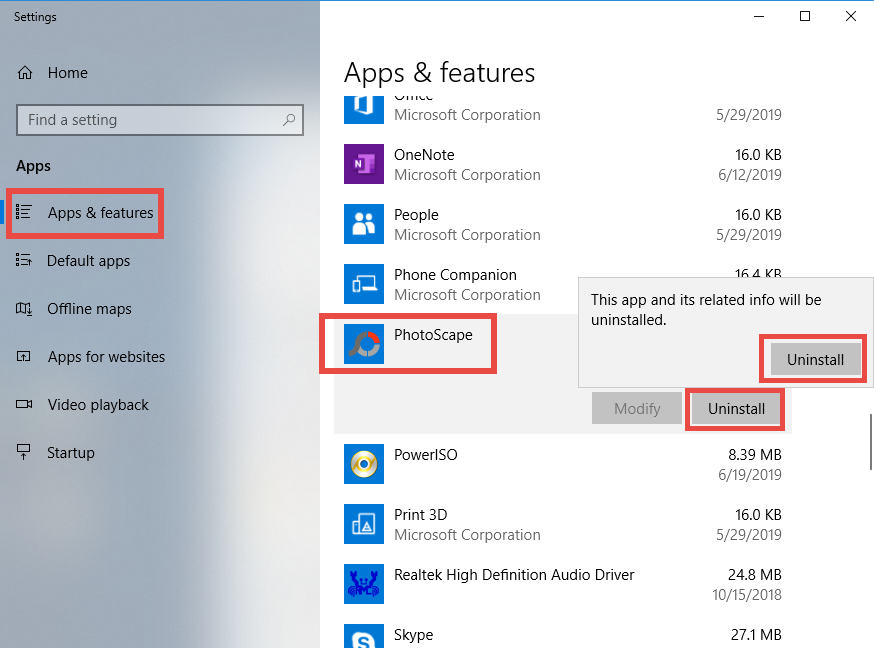Click the search magnifier in Find a setting
This screenshot has width=874, height=648.
(289, 120)
